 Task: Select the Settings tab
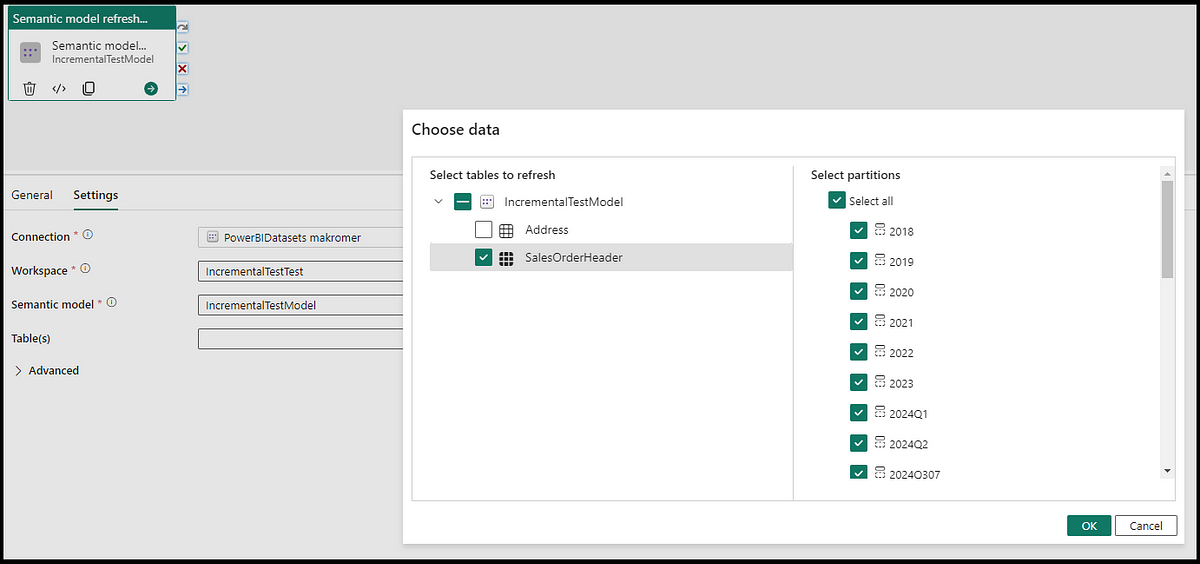point(95,195)
